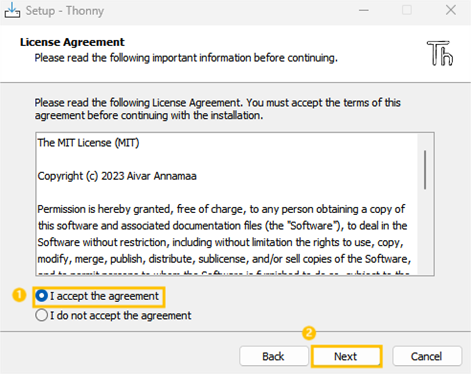Viewport: 471px width, 374px height.
Task: Click the "Setup - Thonny" window title
Action: click(x=65, y=11)
